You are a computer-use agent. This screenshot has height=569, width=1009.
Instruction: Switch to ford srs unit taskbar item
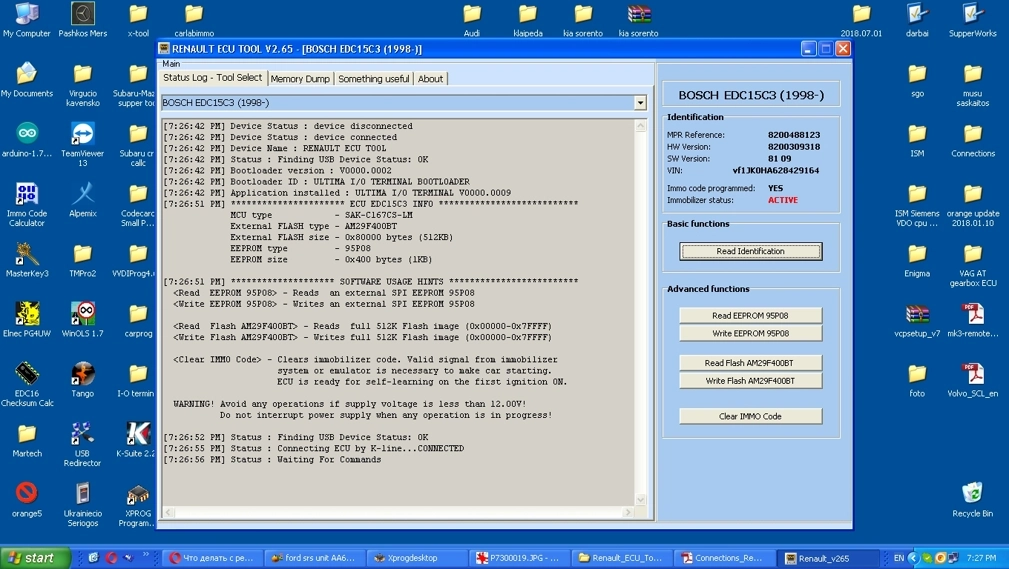[314, 558]
